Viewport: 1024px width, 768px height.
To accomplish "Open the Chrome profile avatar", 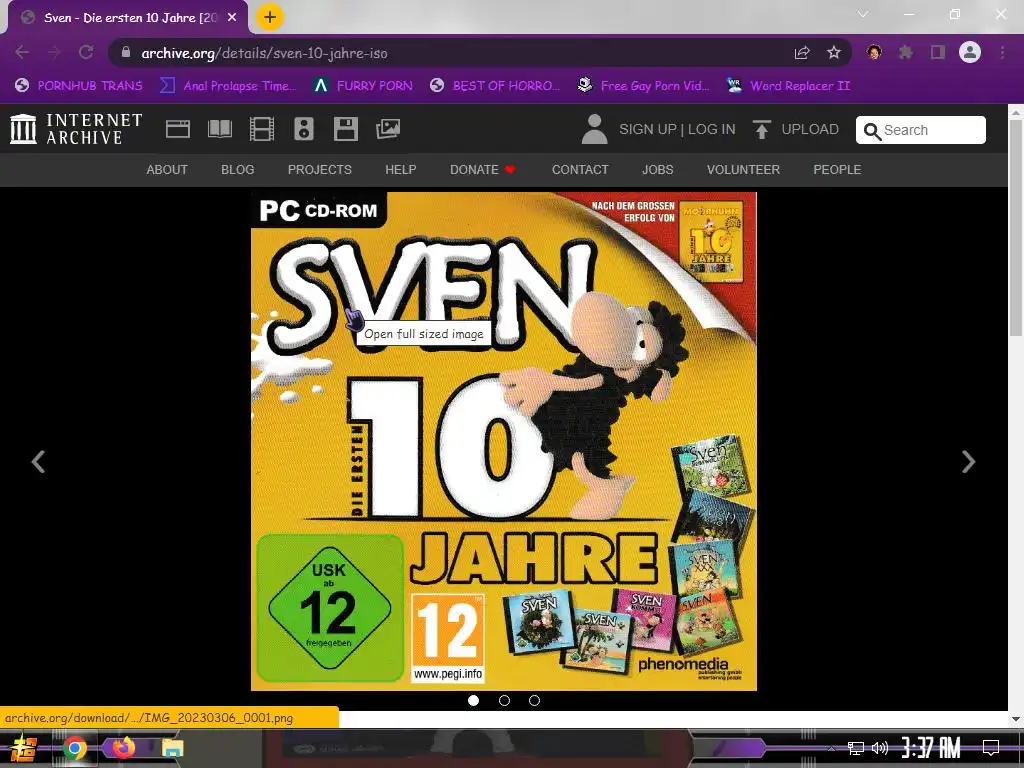I will pyautogui.click(x=970, y=52).
